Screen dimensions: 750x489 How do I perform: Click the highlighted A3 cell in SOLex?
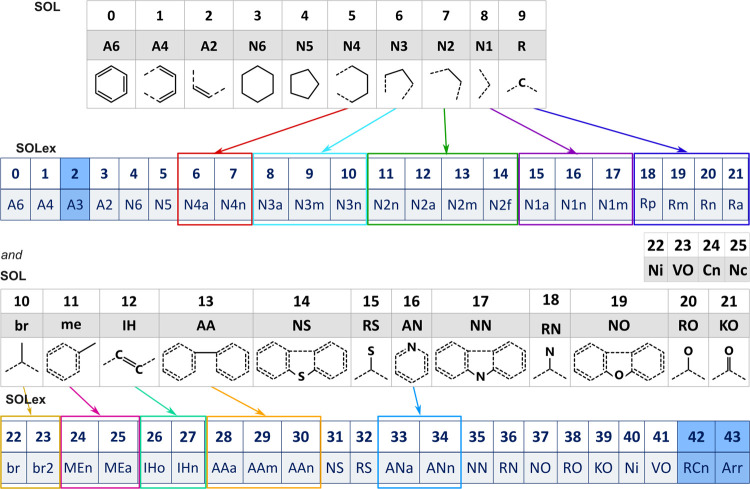75,205
